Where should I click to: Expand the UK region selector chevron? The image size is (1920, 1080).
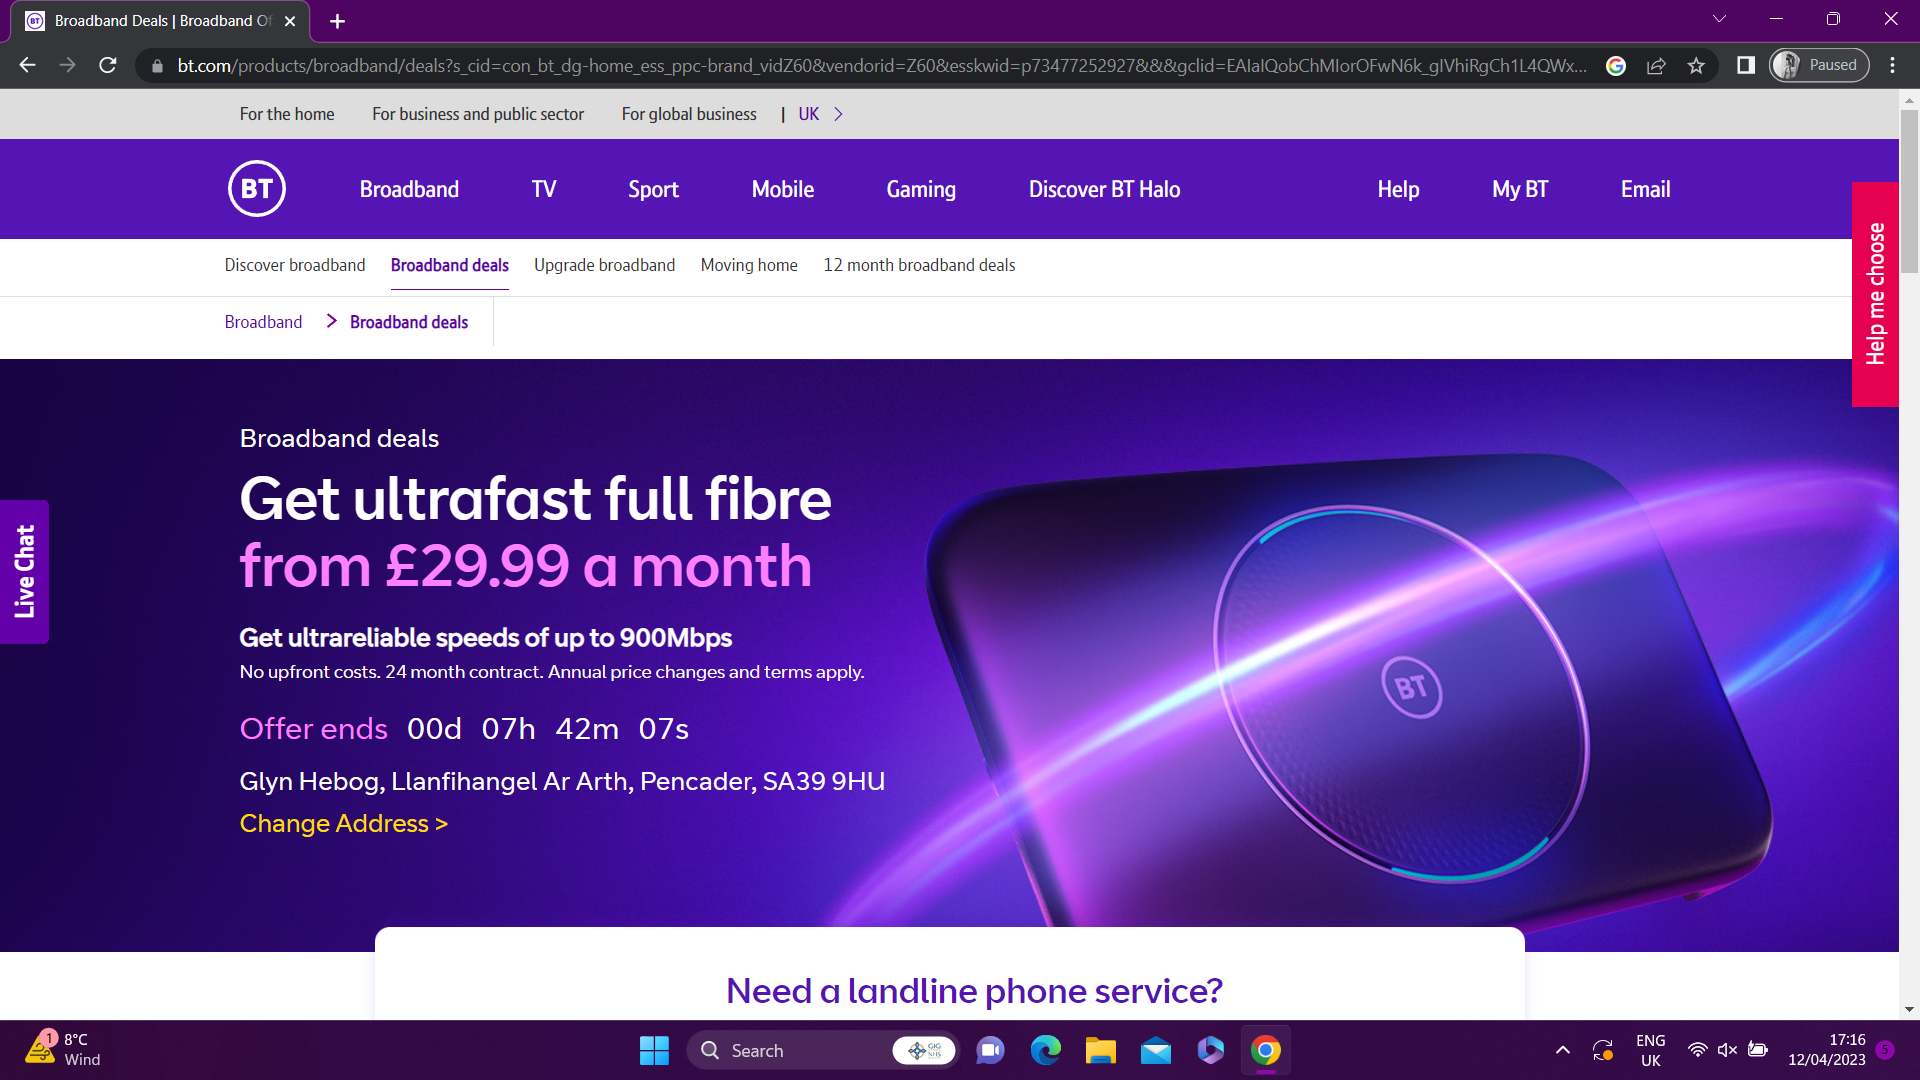(838, 114)
